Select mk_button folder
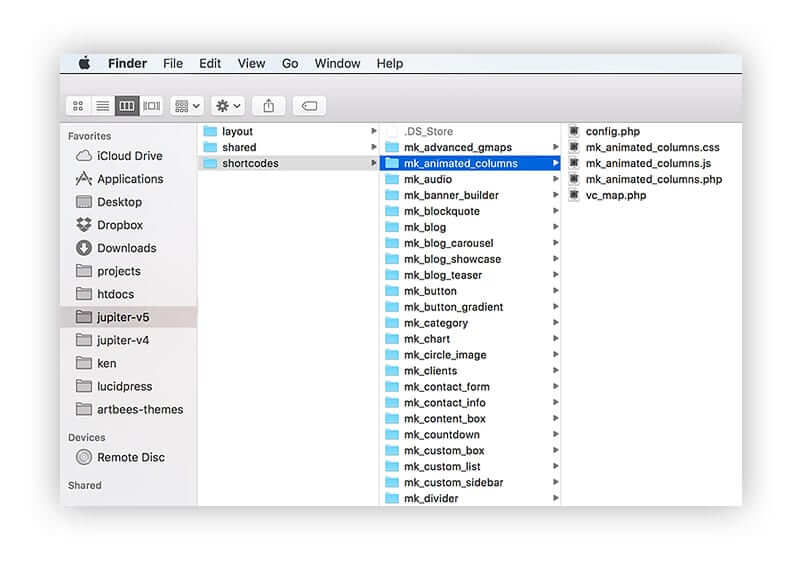 click(x=470, y=291)
